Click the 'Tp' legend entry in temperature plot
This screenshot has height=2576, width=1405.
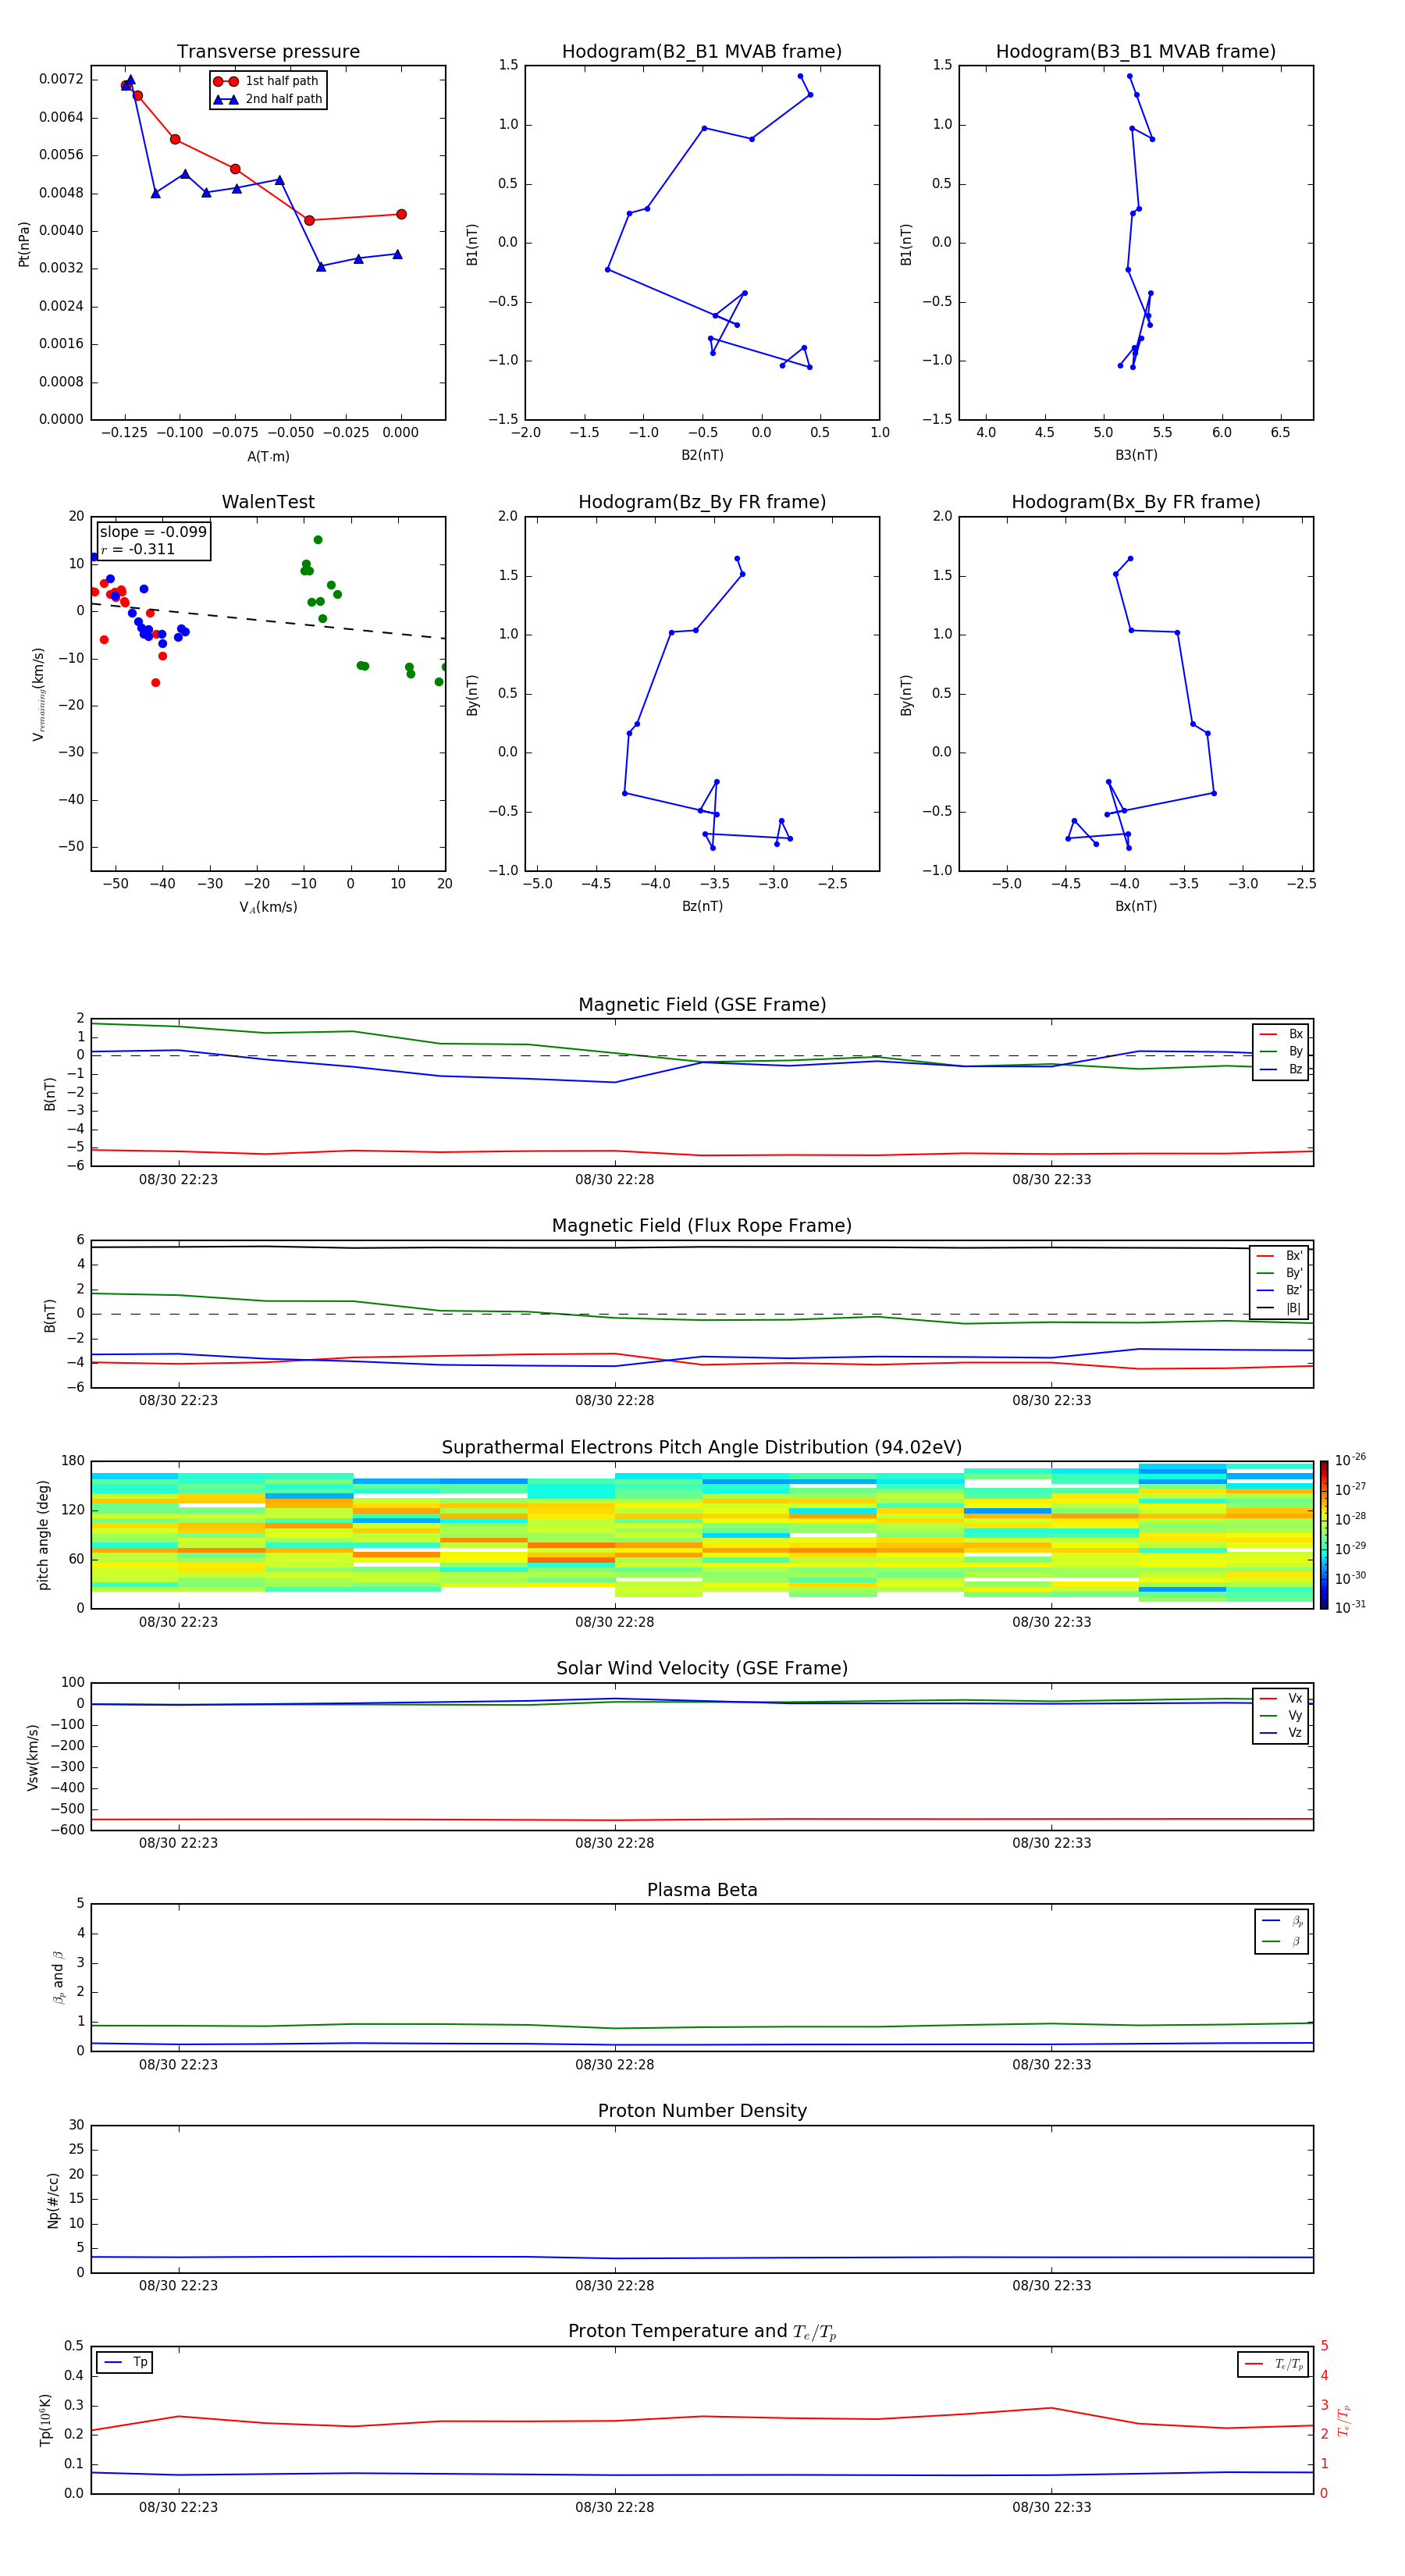point(125,2362)
